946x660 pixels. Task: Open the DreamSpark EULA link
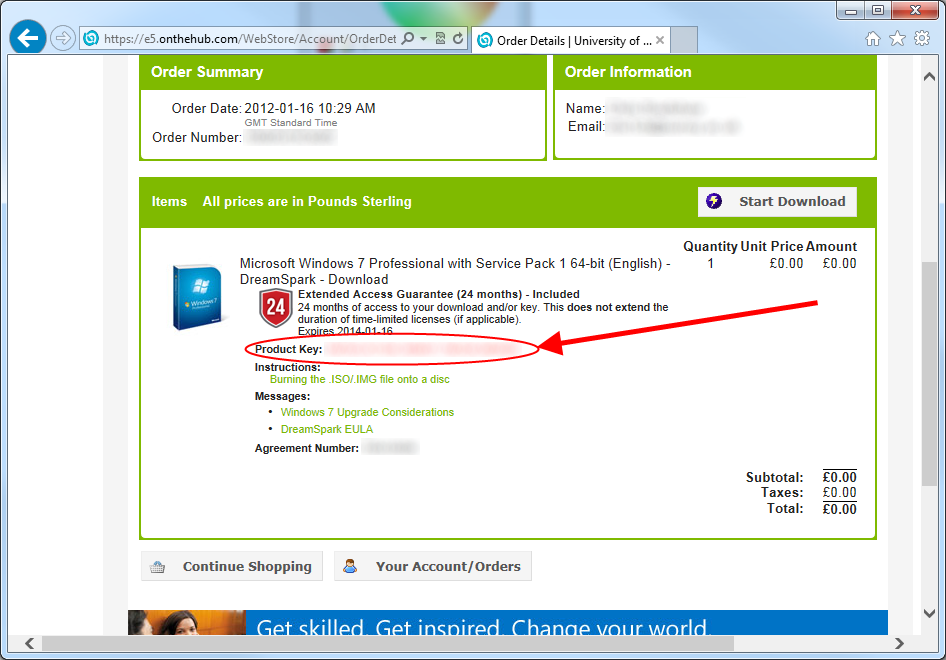point(327,429)
